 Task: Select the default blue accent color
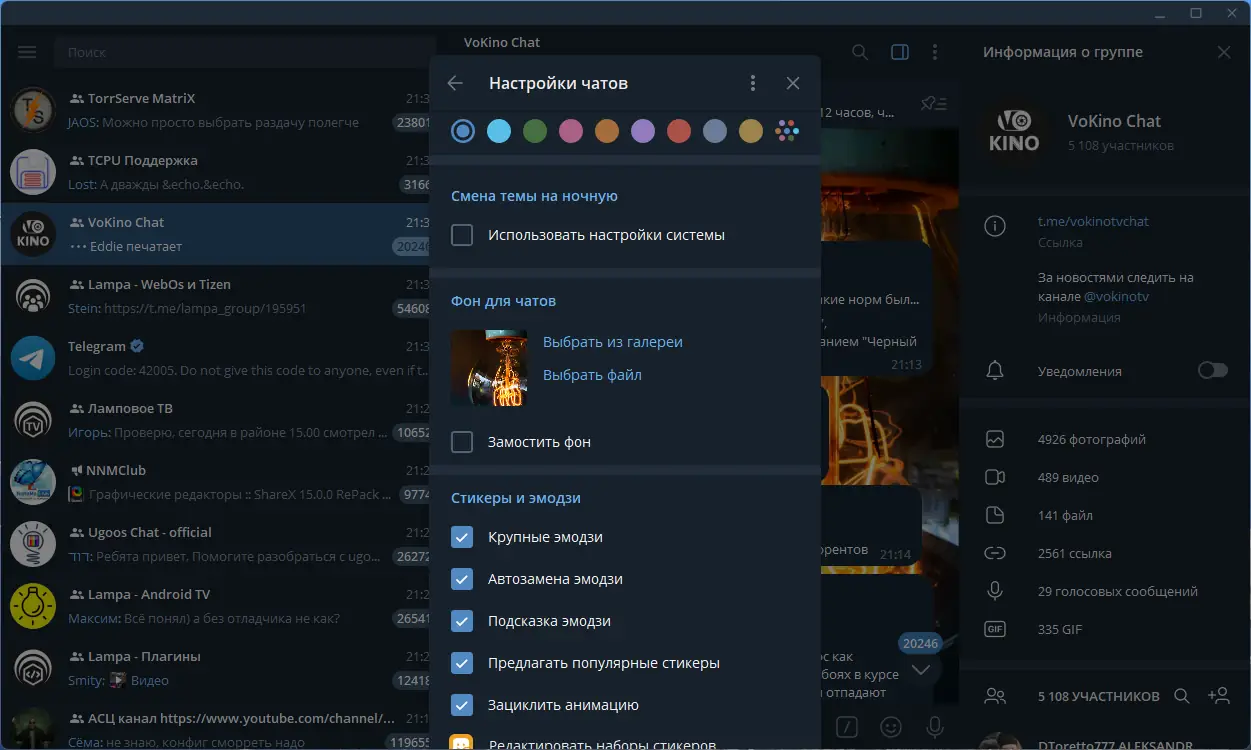(463, 131)
